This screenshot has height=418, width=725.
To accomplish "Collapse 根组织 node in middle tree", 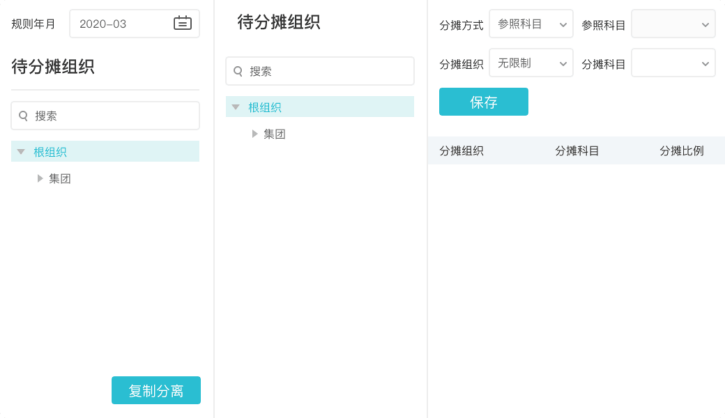I will coord(236,107).
